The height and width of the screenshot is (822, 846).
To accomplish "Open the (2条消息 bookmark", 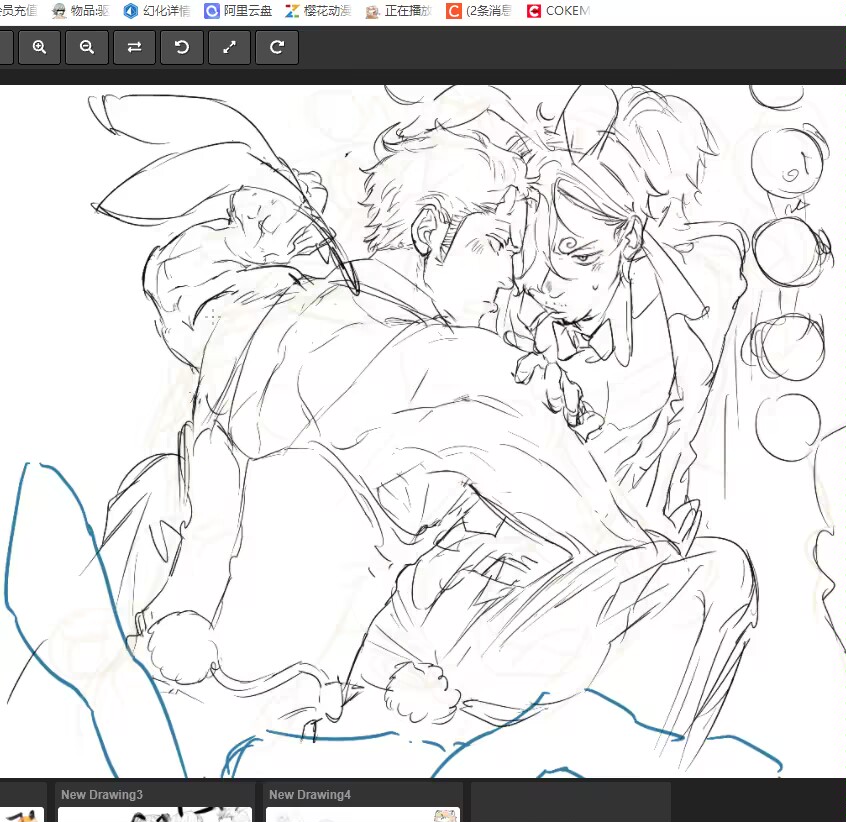I will click(479, 11).
